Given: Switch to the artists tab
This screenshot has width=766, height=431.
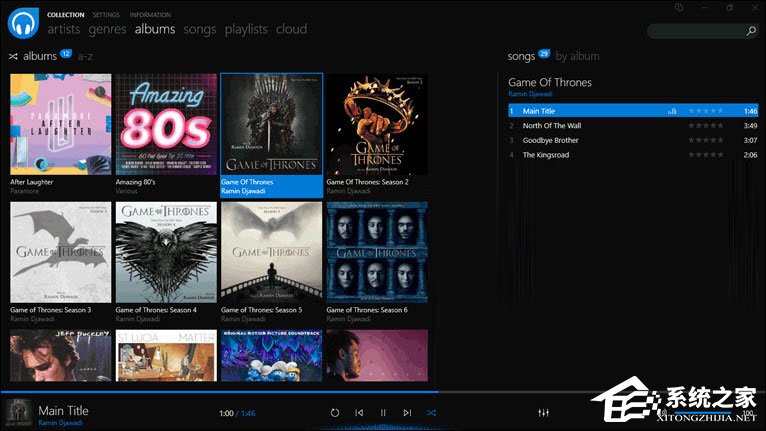Looking at the screenshot, I should tap(64, 30).
